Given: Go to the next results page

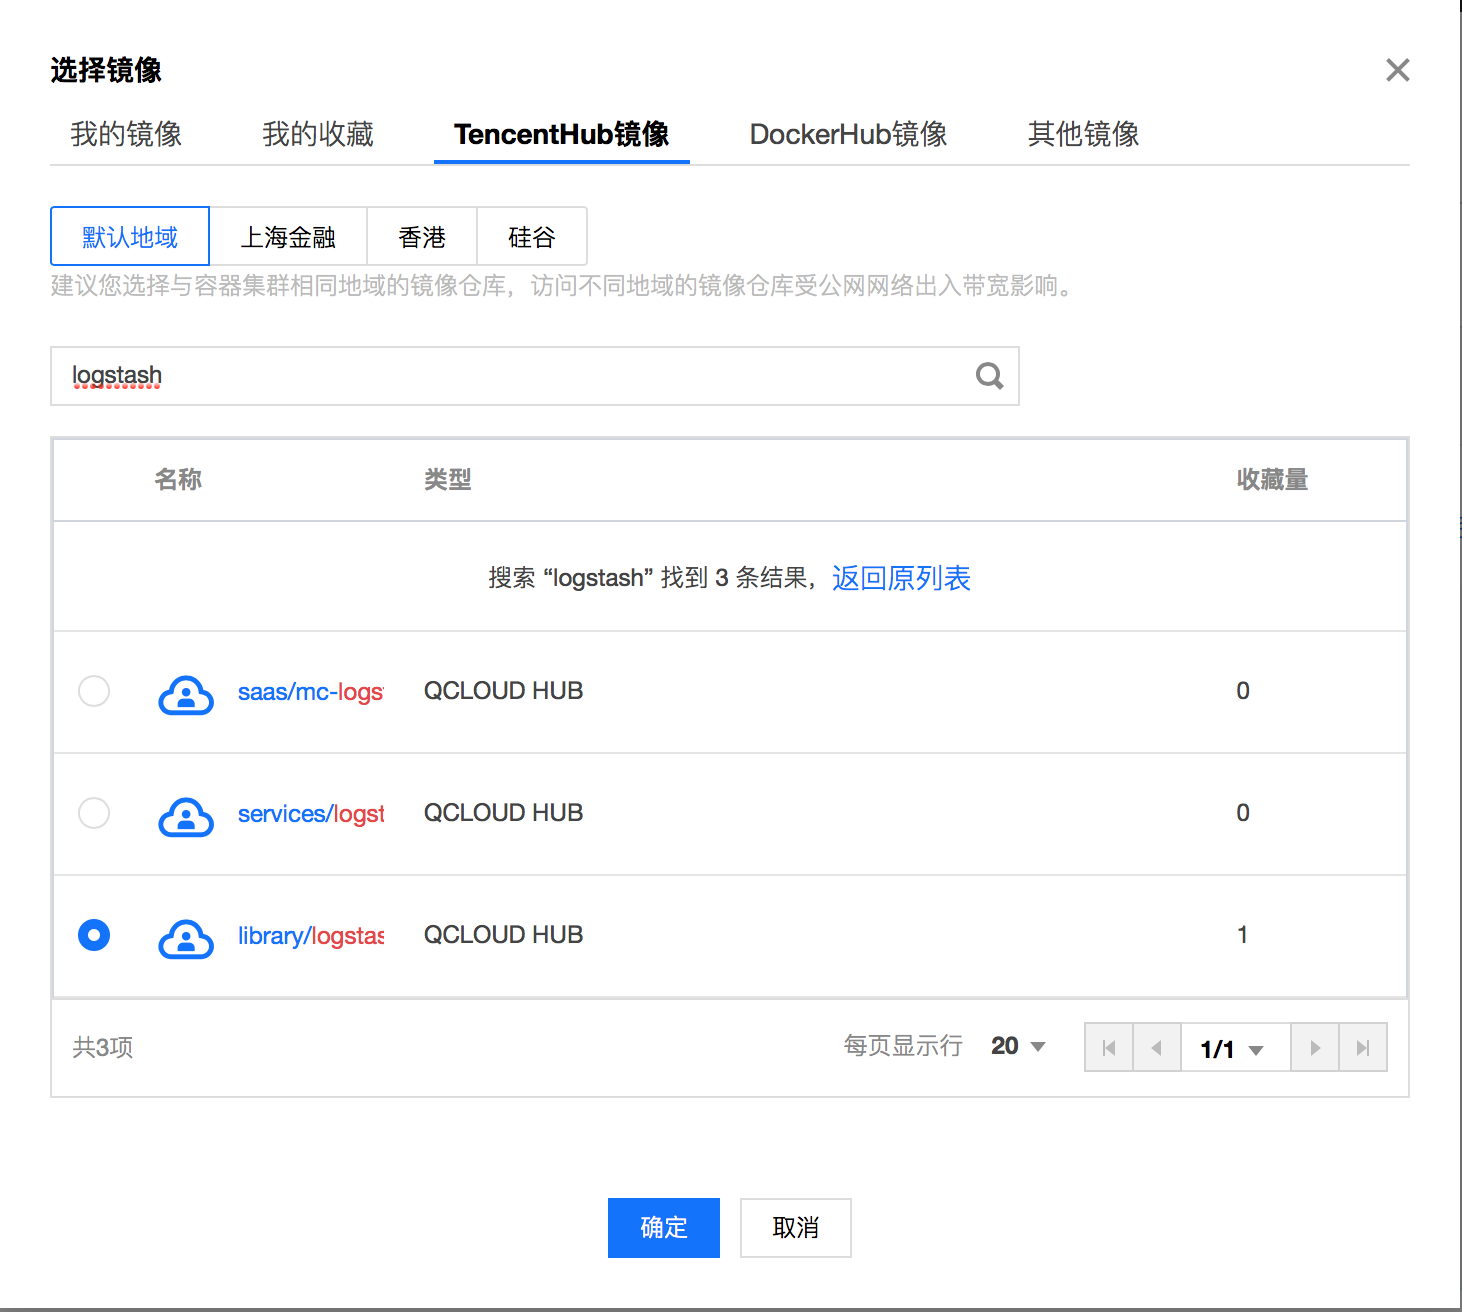Looking at the screenshot, I should click(x=1315, y=1047).
